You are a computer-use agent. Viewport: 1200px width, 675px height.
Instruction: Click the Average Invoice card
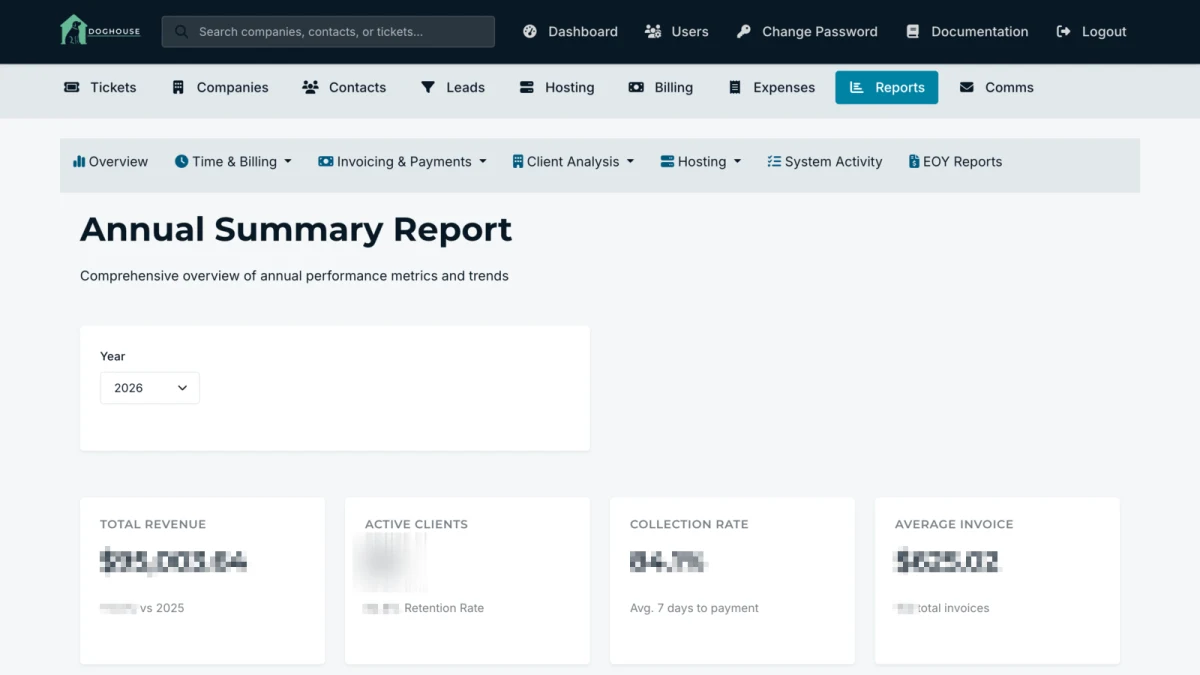[x=997, y=580]
